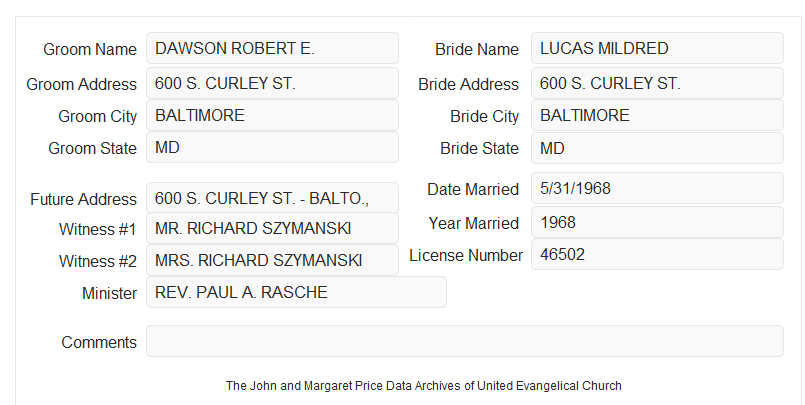Select the empty Comments field
The height and width of the screenshot is (405, 805).
465,341
